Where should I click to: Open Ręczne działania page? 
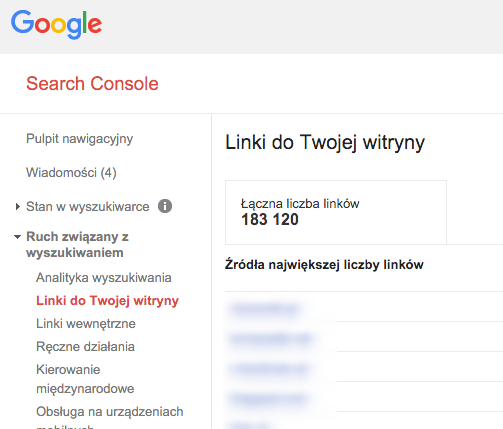click(85, 347)
